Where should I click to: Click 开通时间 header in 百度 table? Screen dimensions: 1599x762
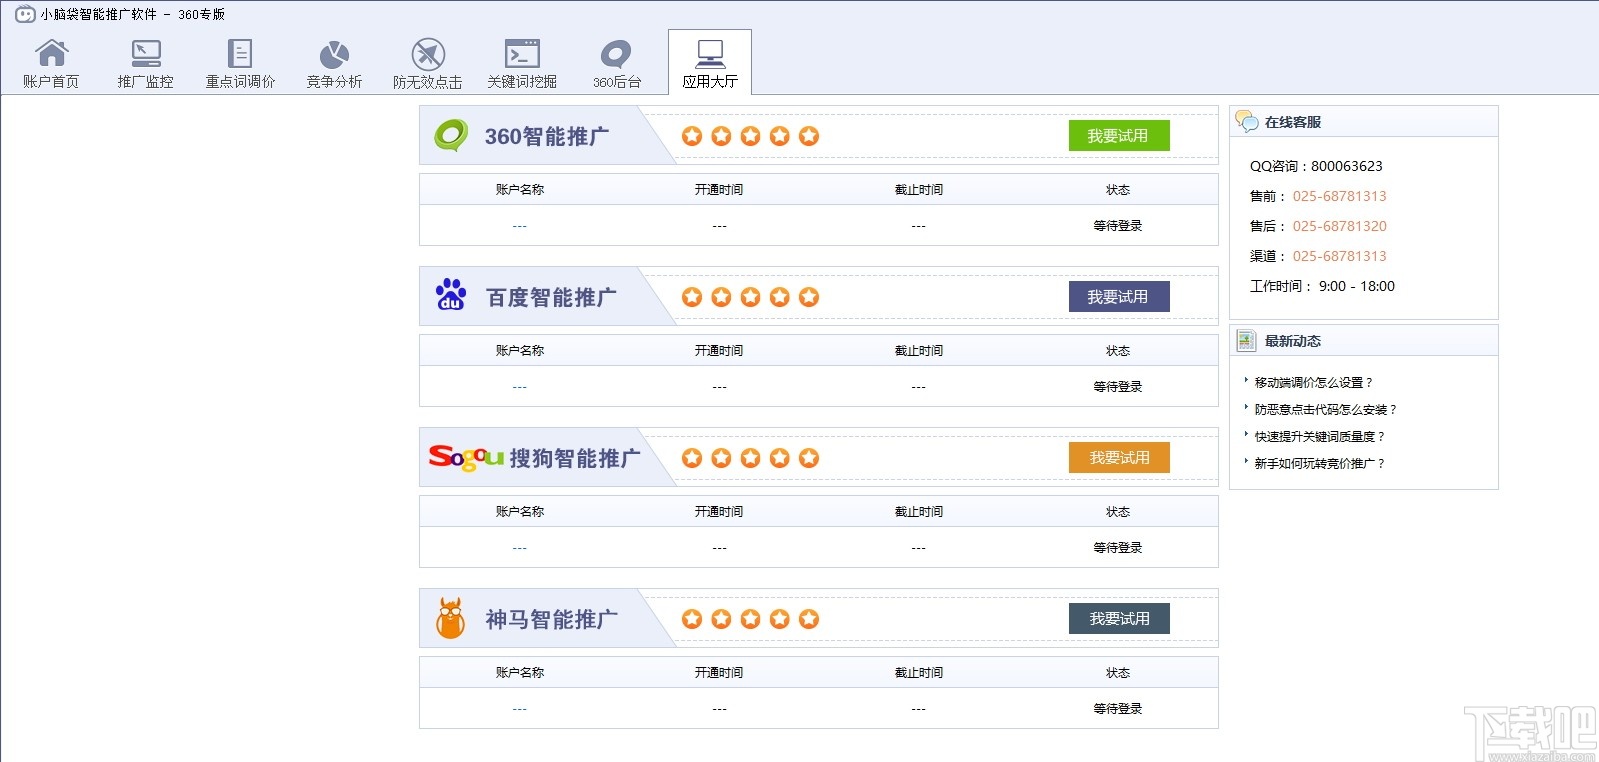point(719,351)
